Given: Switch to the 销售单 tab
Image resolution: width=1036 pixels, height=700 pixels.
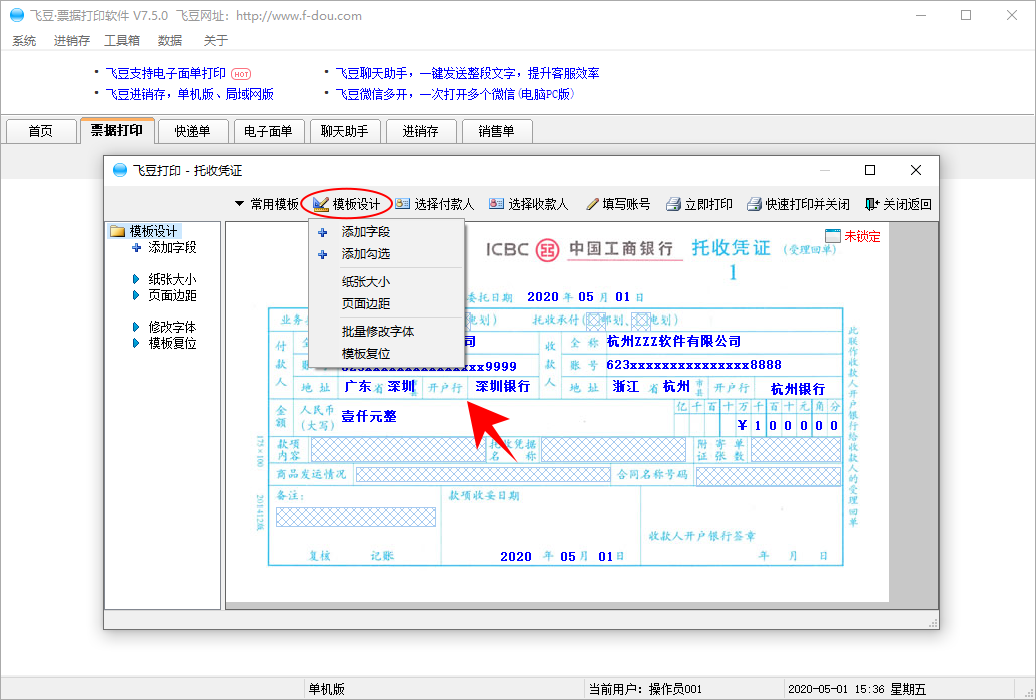Looking at the screenshot, I should click(x=496, y=131).
